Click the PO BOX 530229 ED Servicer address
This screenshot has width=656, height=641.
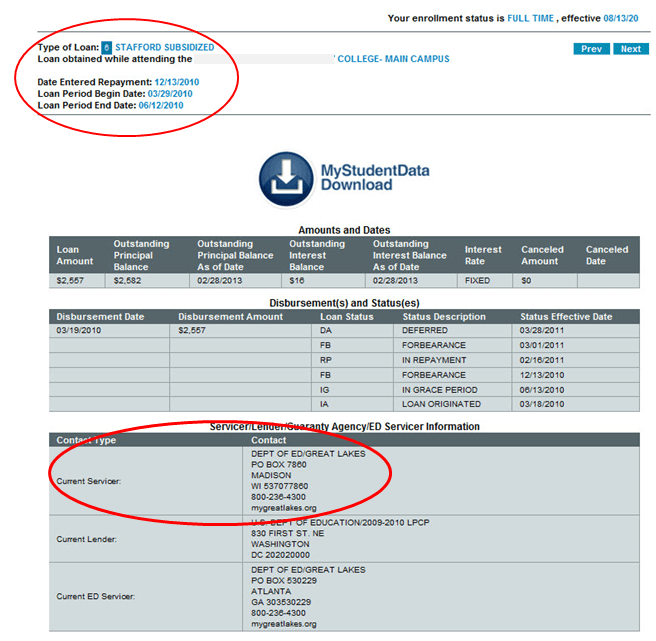[x=284, y=581]
